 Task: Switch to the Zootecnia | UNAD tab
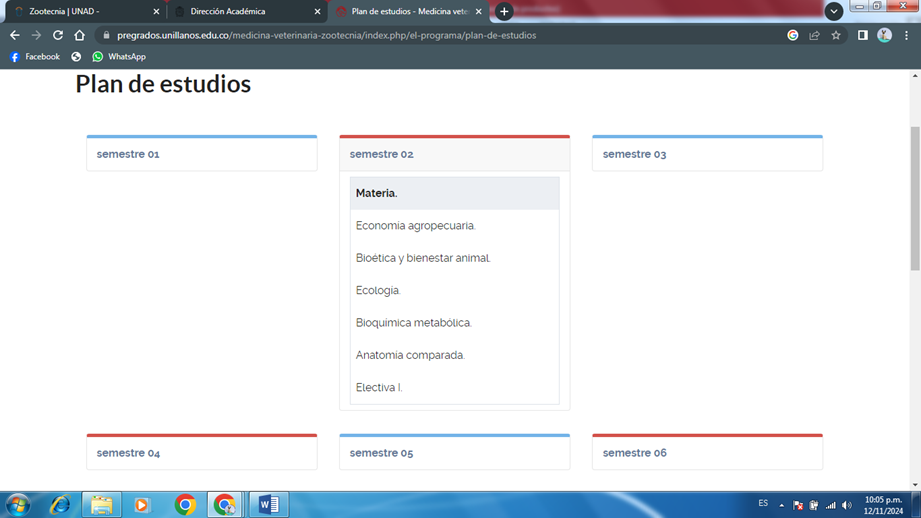[x=80, y=12]
